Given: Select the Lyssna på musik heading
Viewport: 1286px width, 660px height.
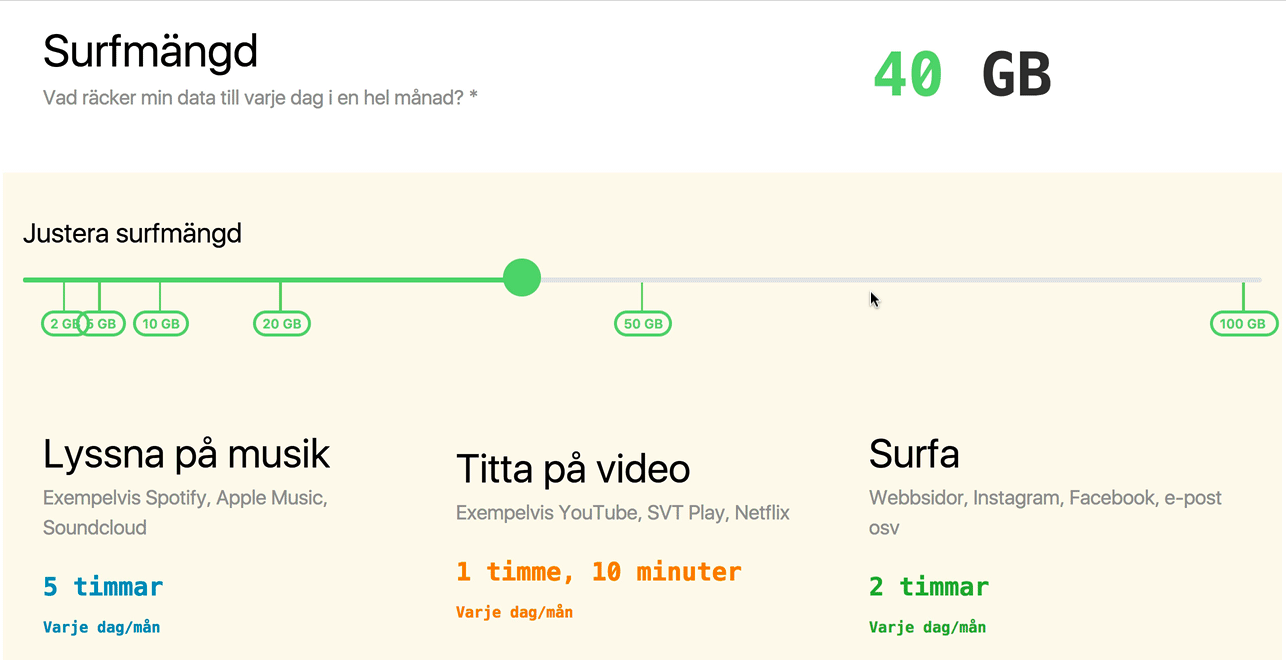Looking at the screenshot, I should 187,454.
